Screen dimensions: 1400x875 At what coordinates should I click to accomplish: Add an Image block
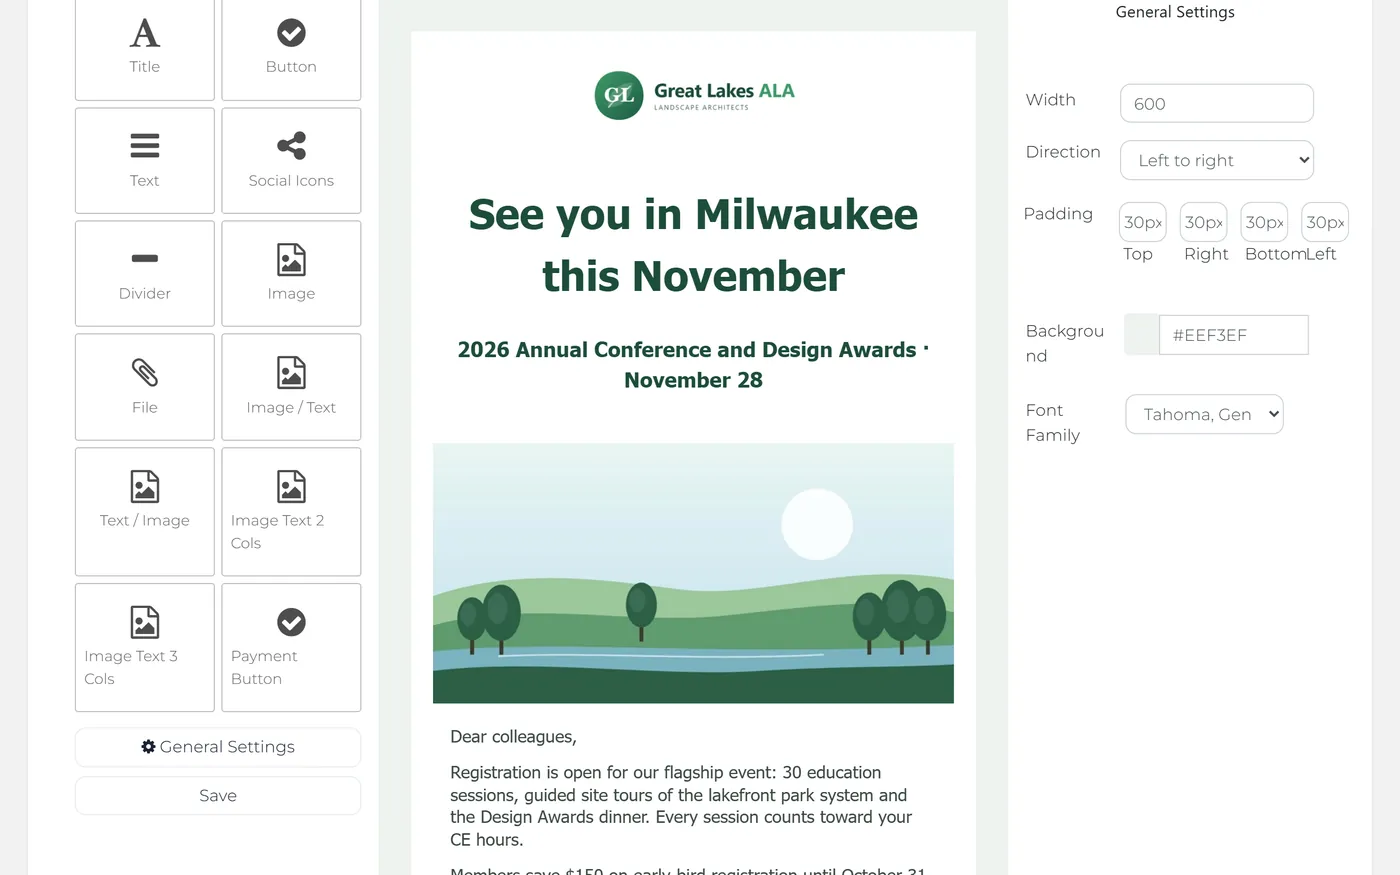[x=291, y=273]
